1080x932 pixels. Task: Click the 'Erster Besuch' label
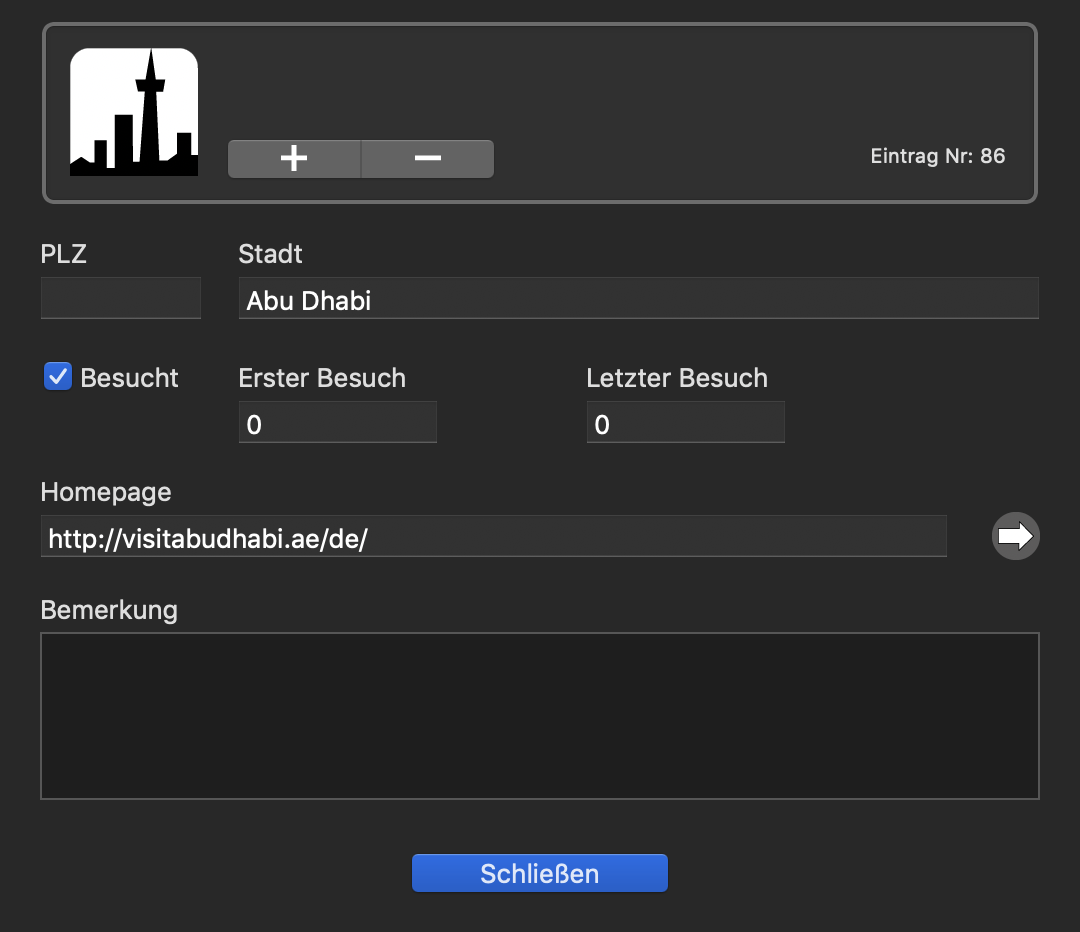pyautogui.click(x=322, y=378)
